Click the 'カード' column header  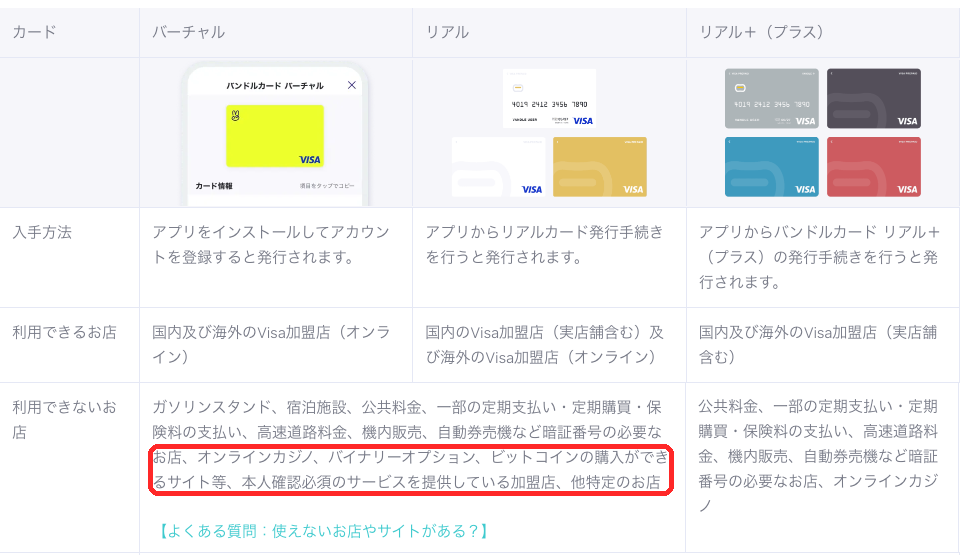pyautogui.click(x=34, y=32)
